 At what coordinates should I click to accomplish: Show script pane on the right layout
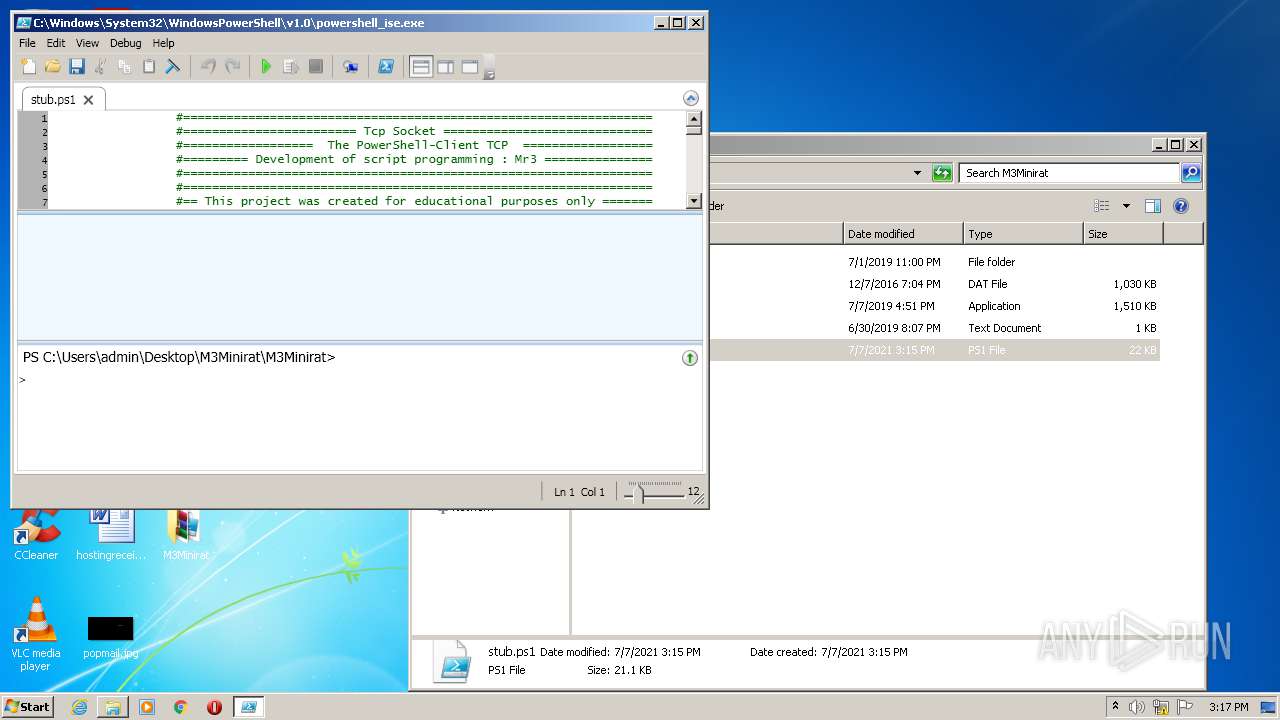pyautogui.click(x=445, y=67)
